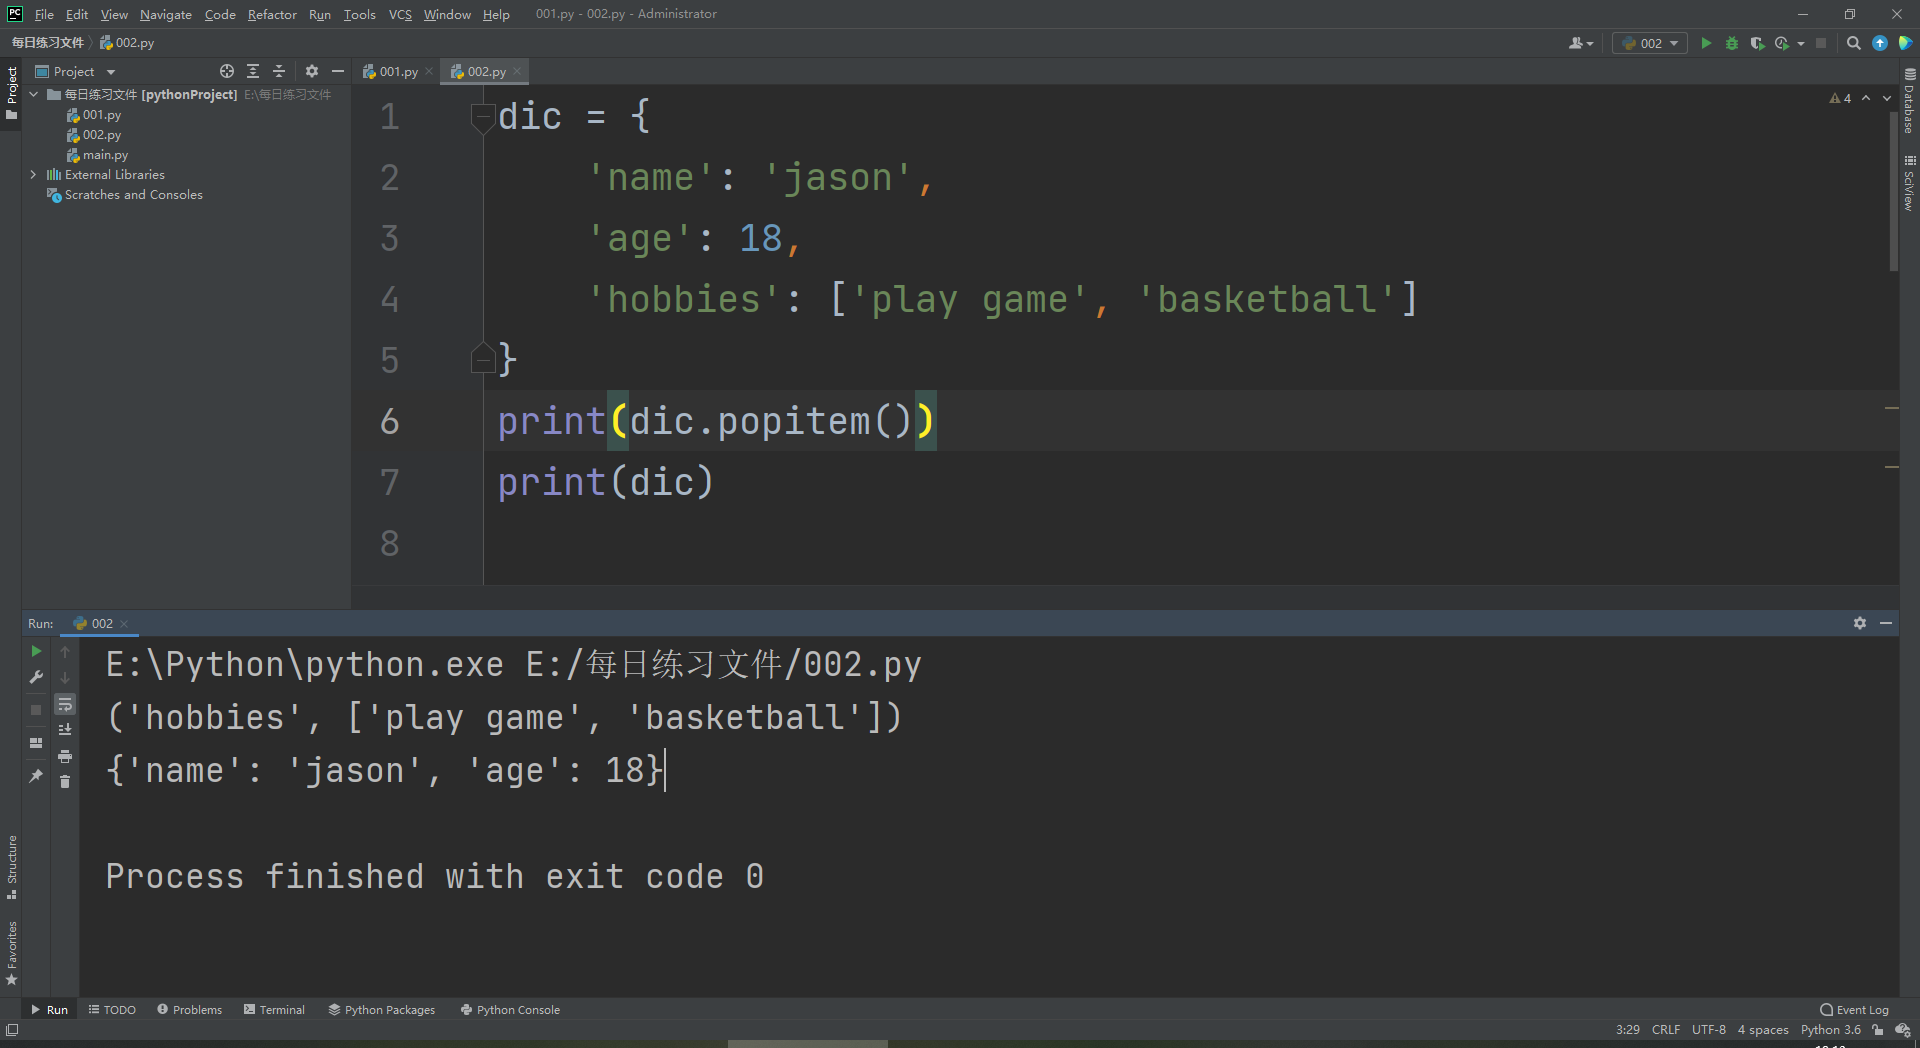This screenshot has width=1920, height=1048.
Task: Click the blue update arrow icon
Action: (1880, 43)
